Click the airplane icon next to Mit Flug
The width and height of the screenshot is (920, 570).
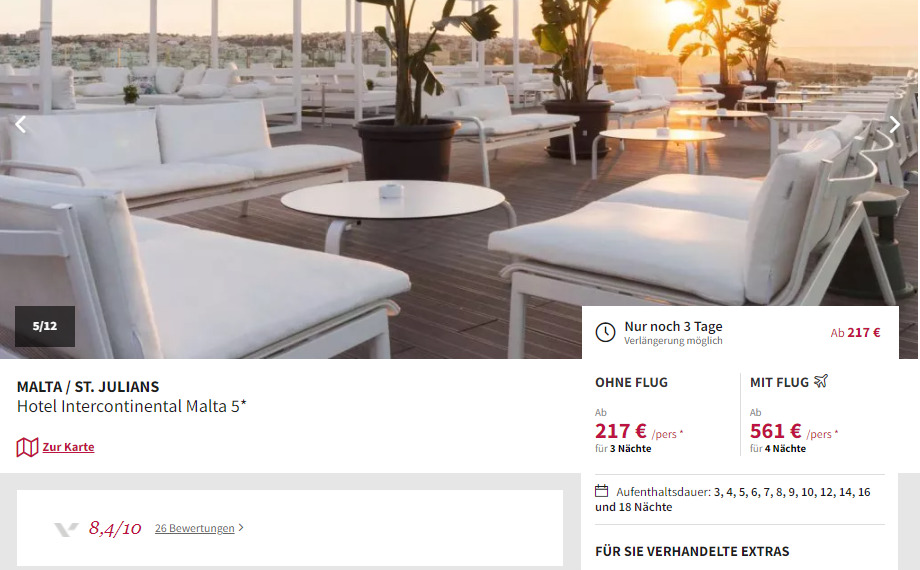(821, 382)
